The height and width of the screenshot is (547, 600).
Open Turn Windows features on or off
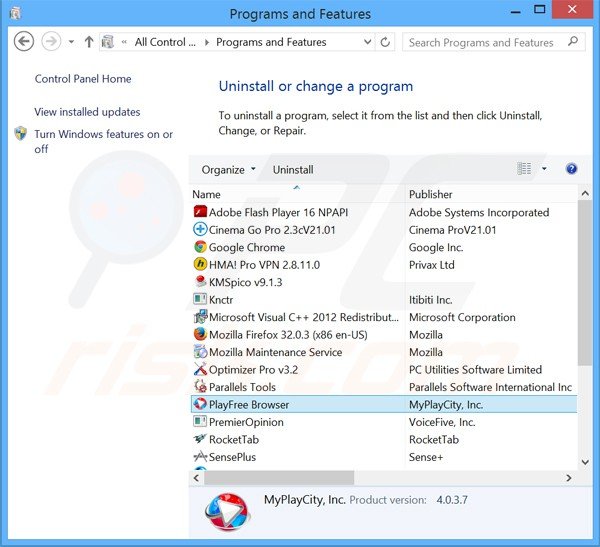click(x=103, y=141)
